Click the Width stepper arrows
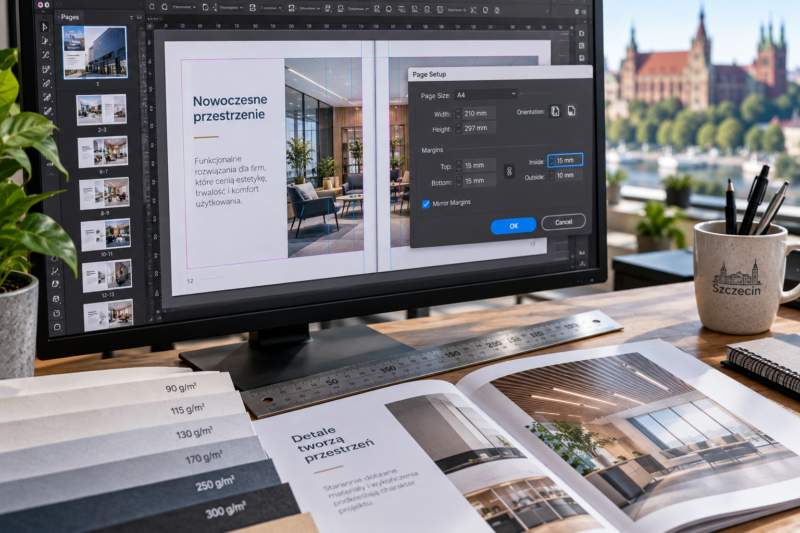Image resolution: width=800 pixels, height=533 pixels. (458, 114)
